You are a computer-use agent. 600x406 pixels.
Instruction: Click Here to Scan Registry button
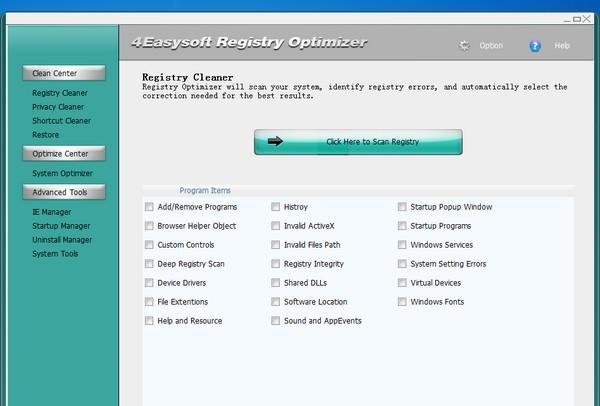tap(358, 142)
